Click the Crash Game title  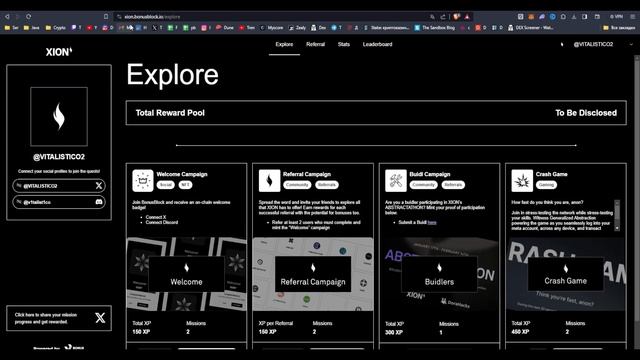pyautogui.click(x=551, y=174)
